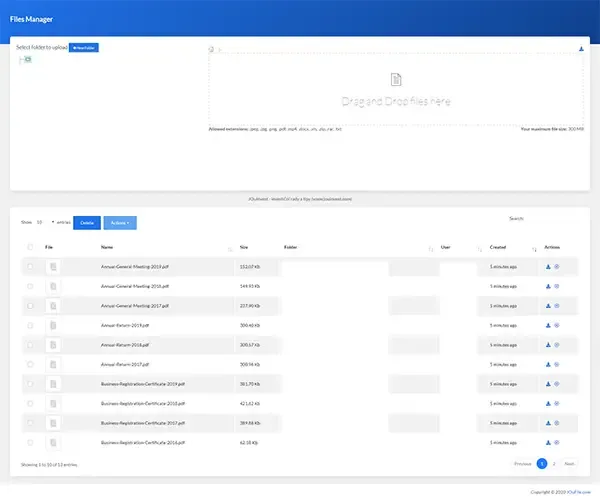Screen dimensions: 600x500
Task: Go to page 2 of the file list
Action: point(554,464)
